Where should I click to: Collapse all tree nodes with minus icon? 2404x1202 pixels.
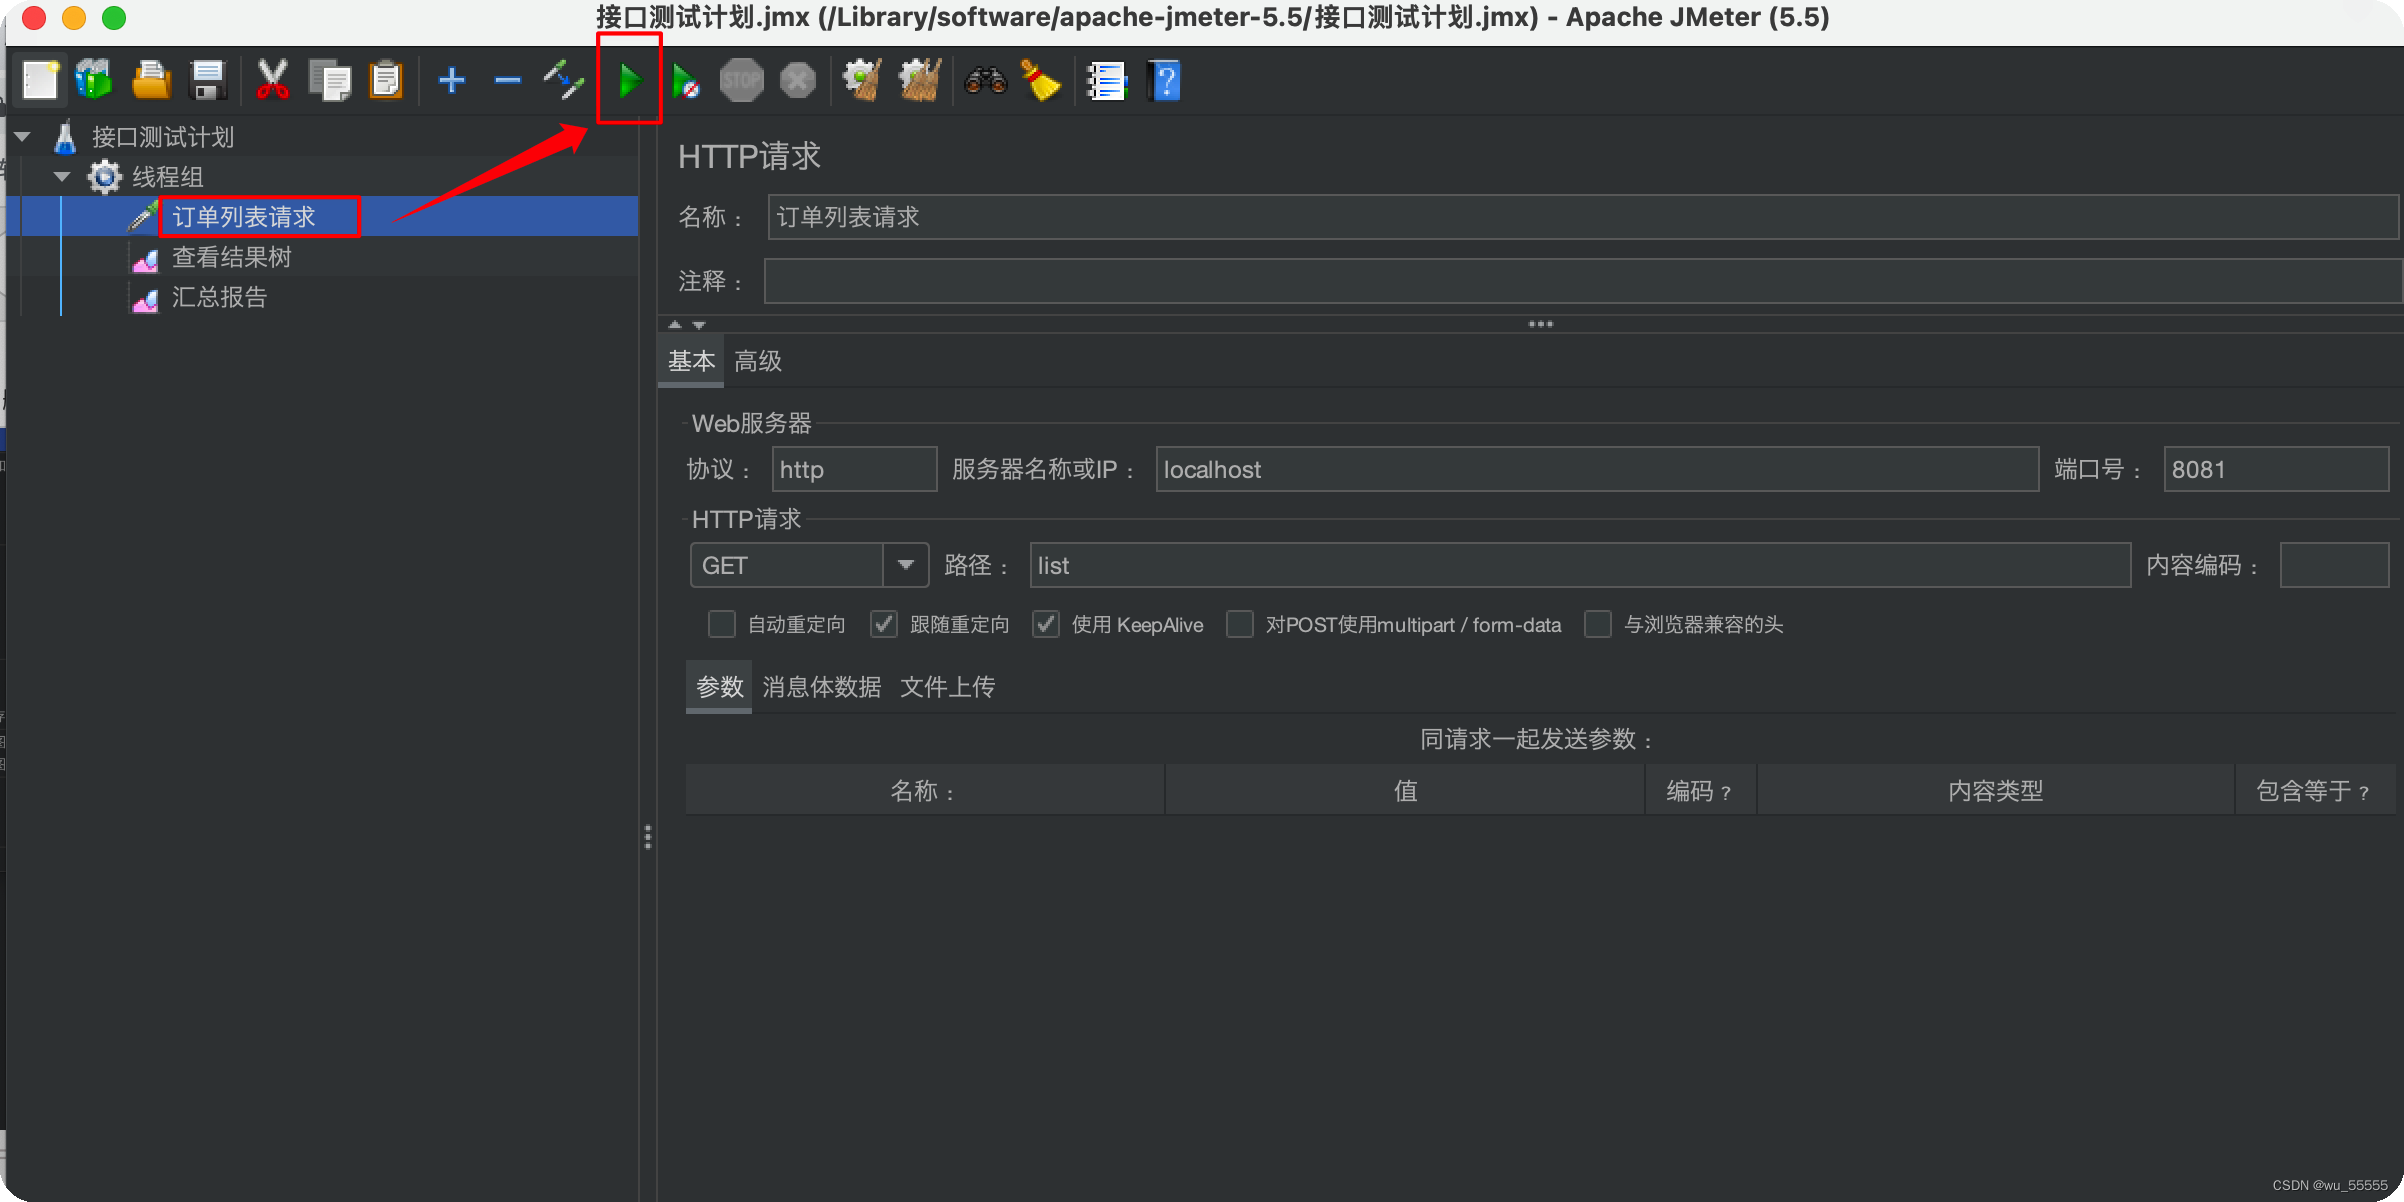(x=508, y=80)
